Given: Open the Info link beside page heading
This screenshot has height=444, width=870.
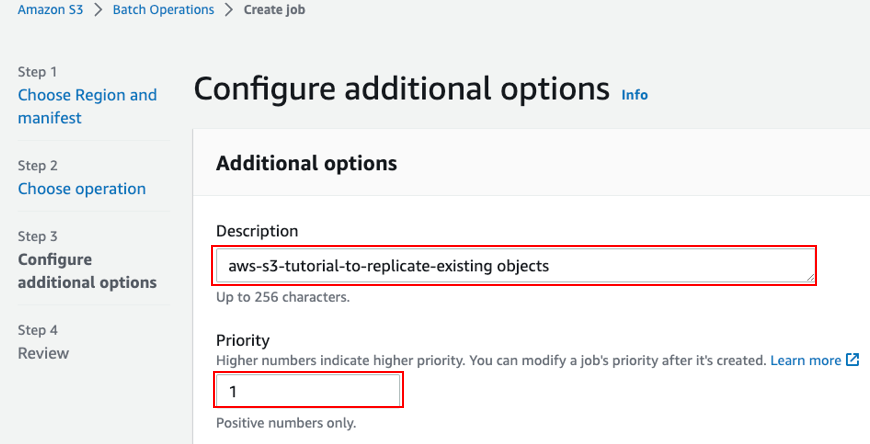Looking at the screenshot, I should (x=634, y=95).
